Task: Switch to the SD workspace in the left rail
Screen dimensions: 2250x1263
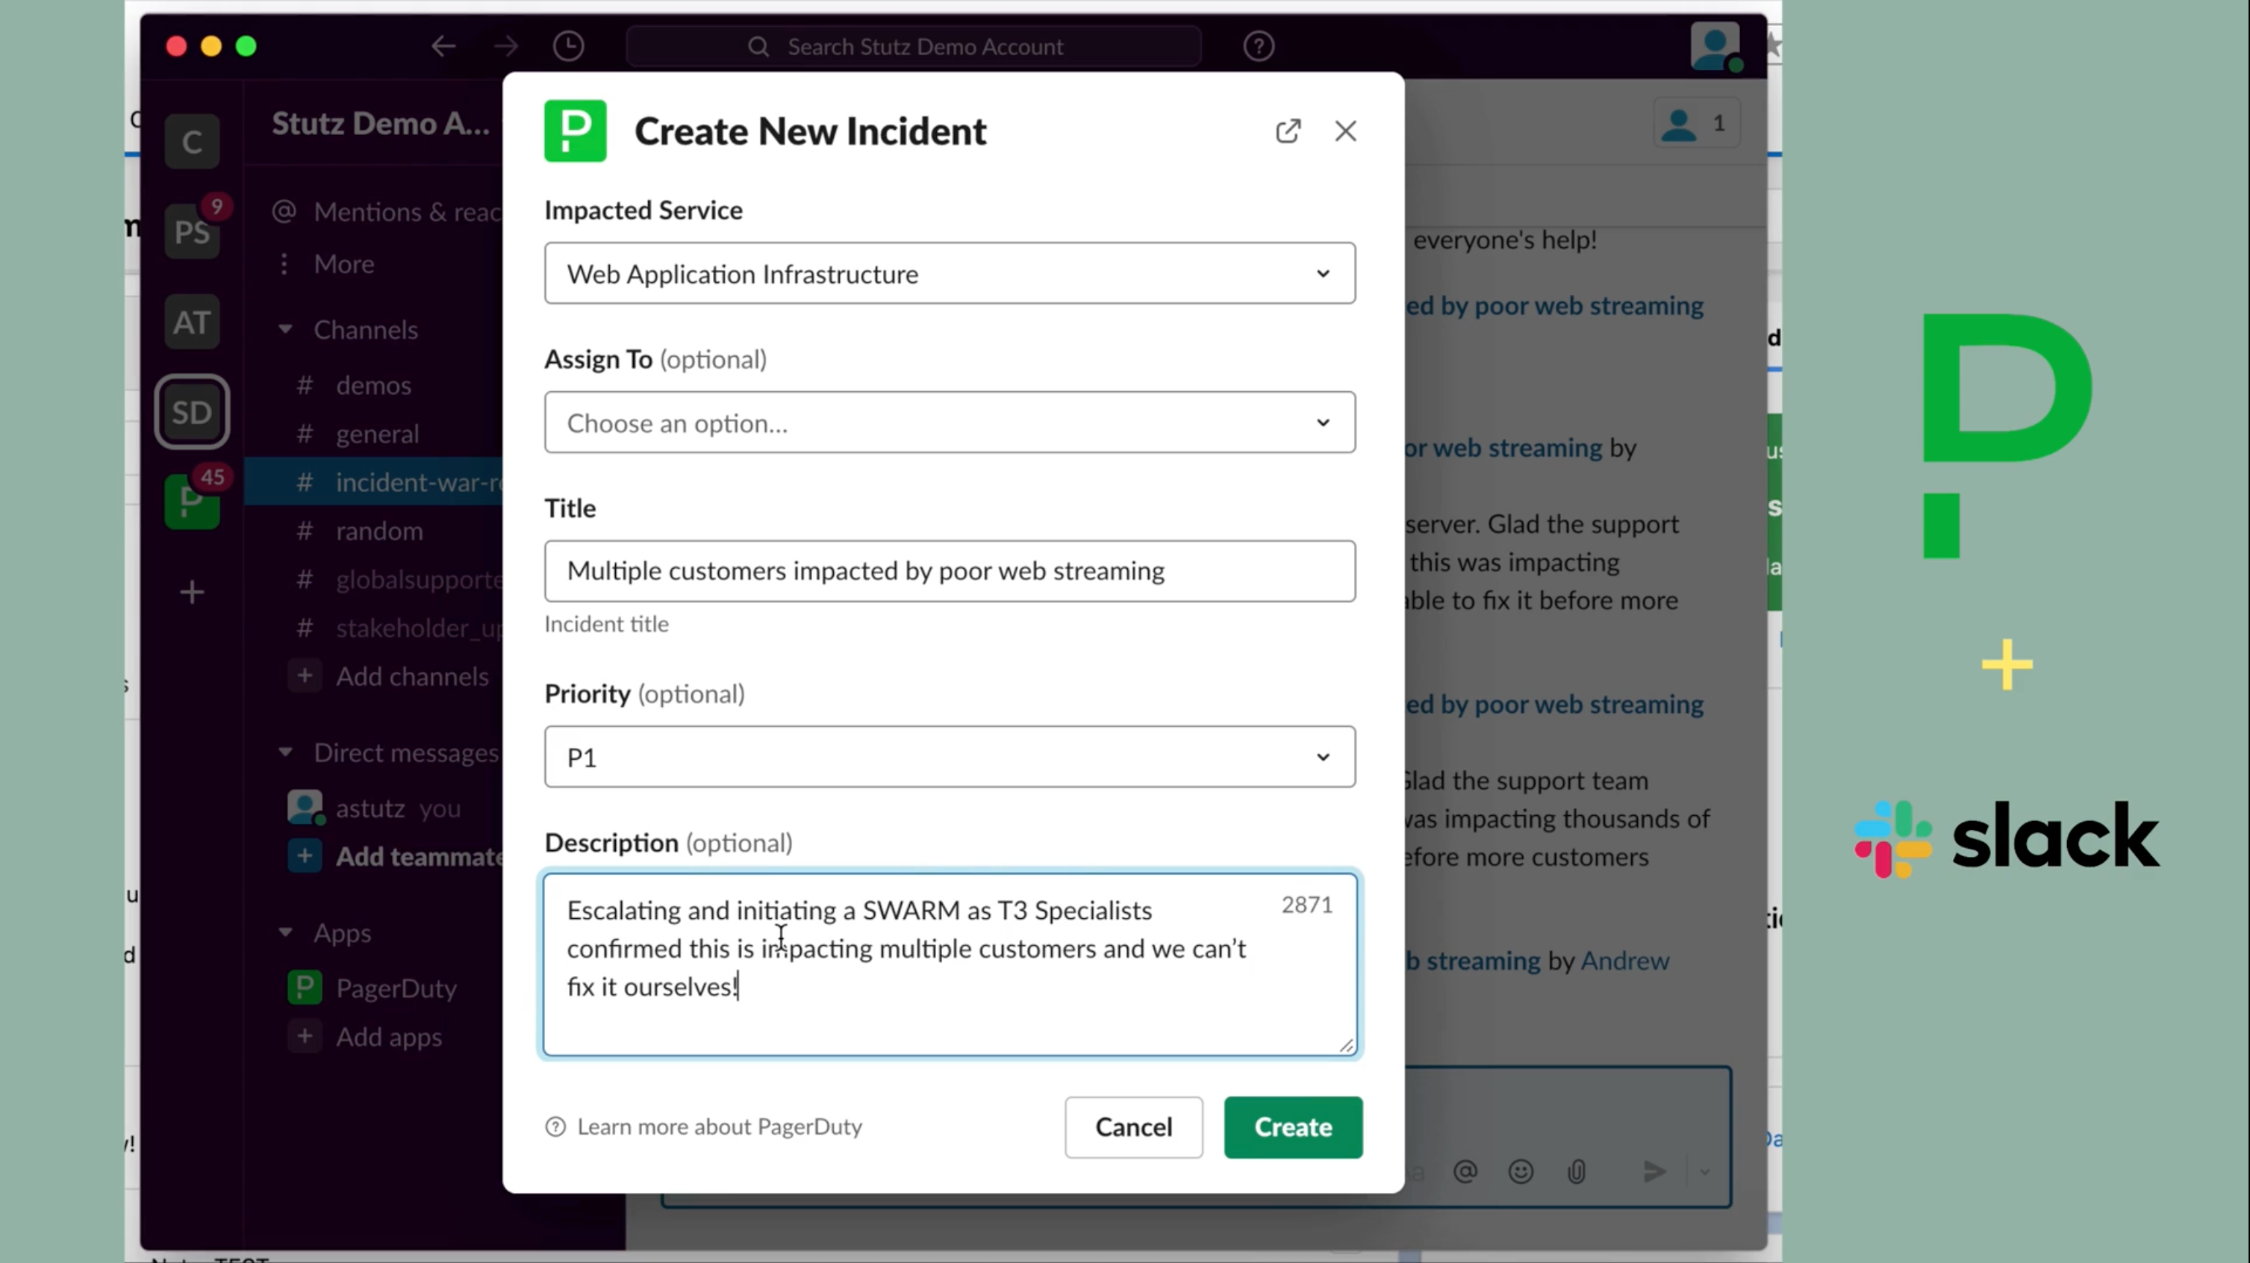Action: coord(191,411)
